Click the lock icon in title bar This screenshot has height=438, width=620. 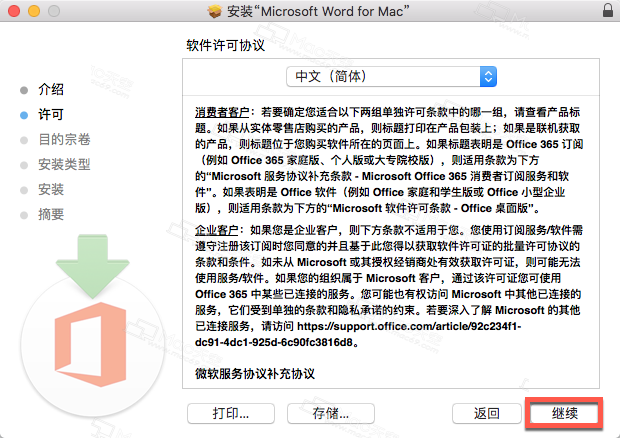coord(608,10)
